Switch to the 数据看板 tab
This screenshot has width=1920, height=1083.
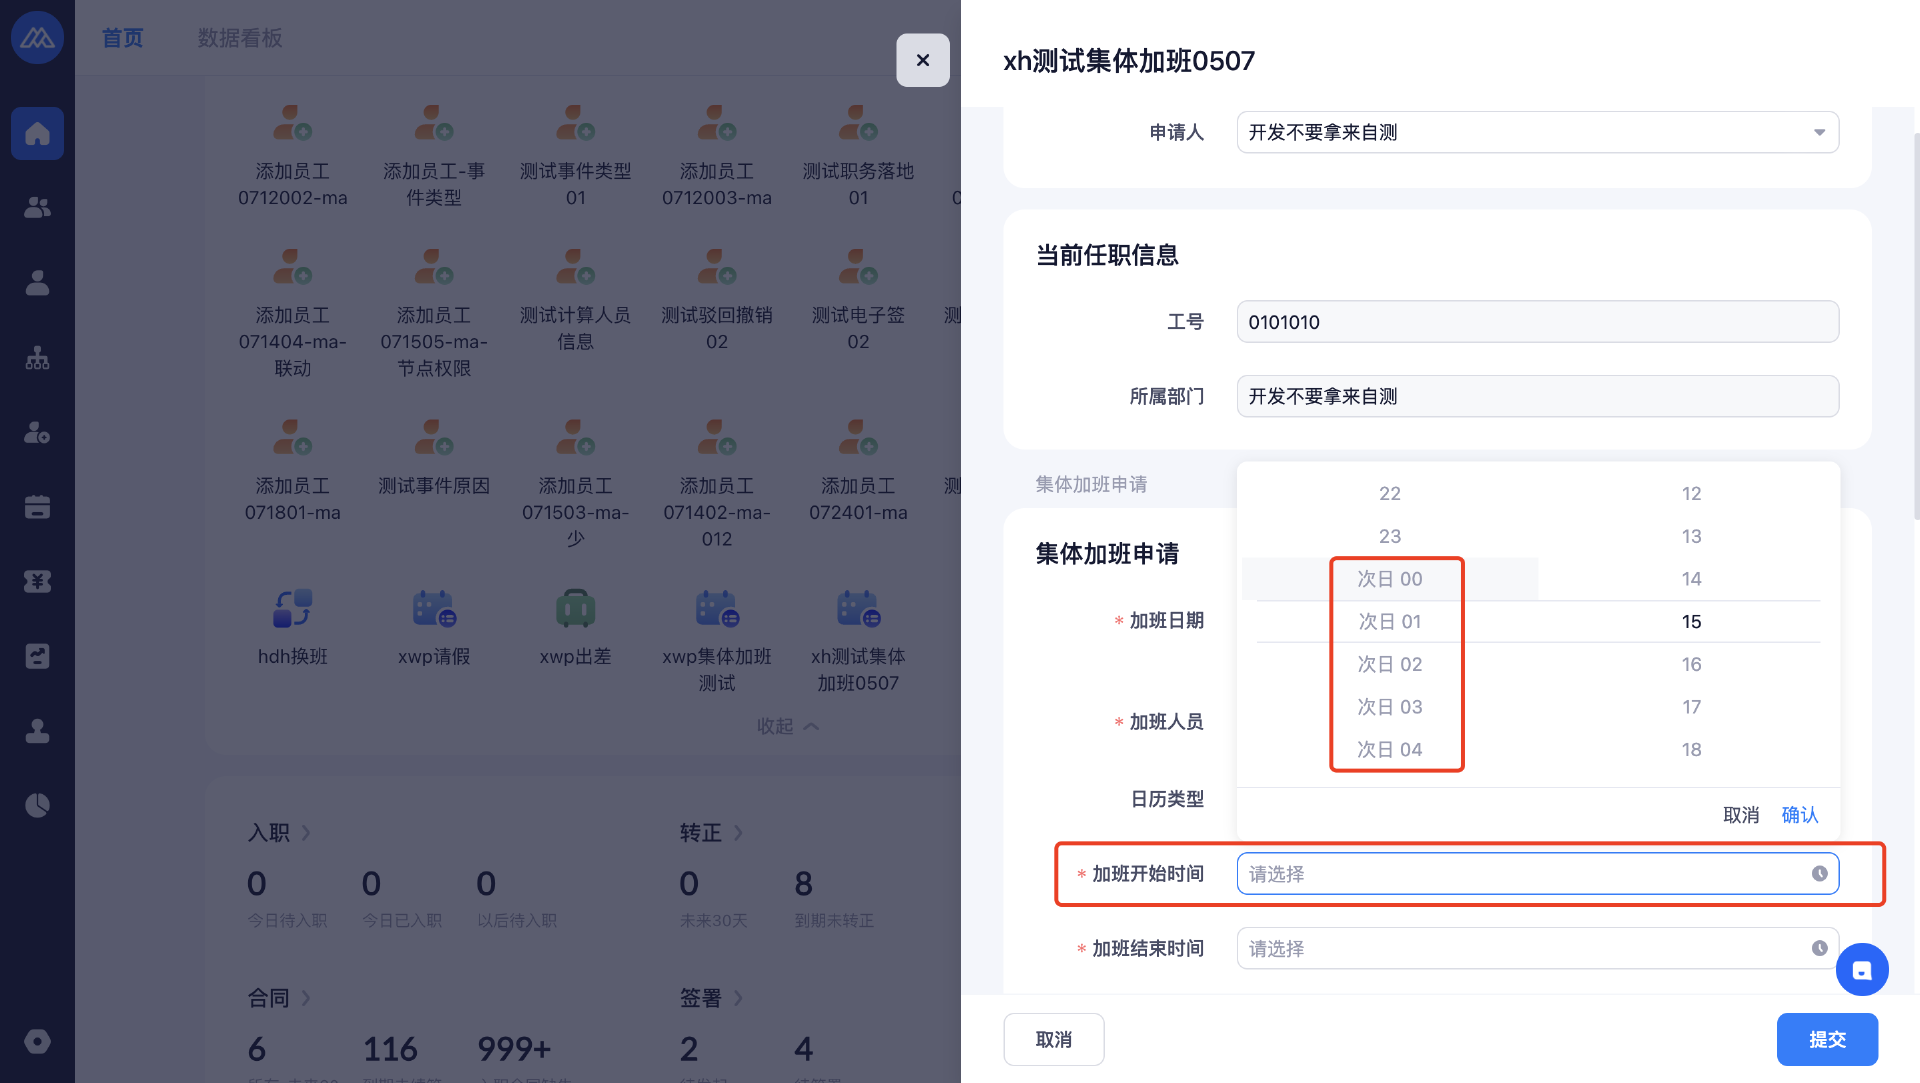click(x=240, y=38)
